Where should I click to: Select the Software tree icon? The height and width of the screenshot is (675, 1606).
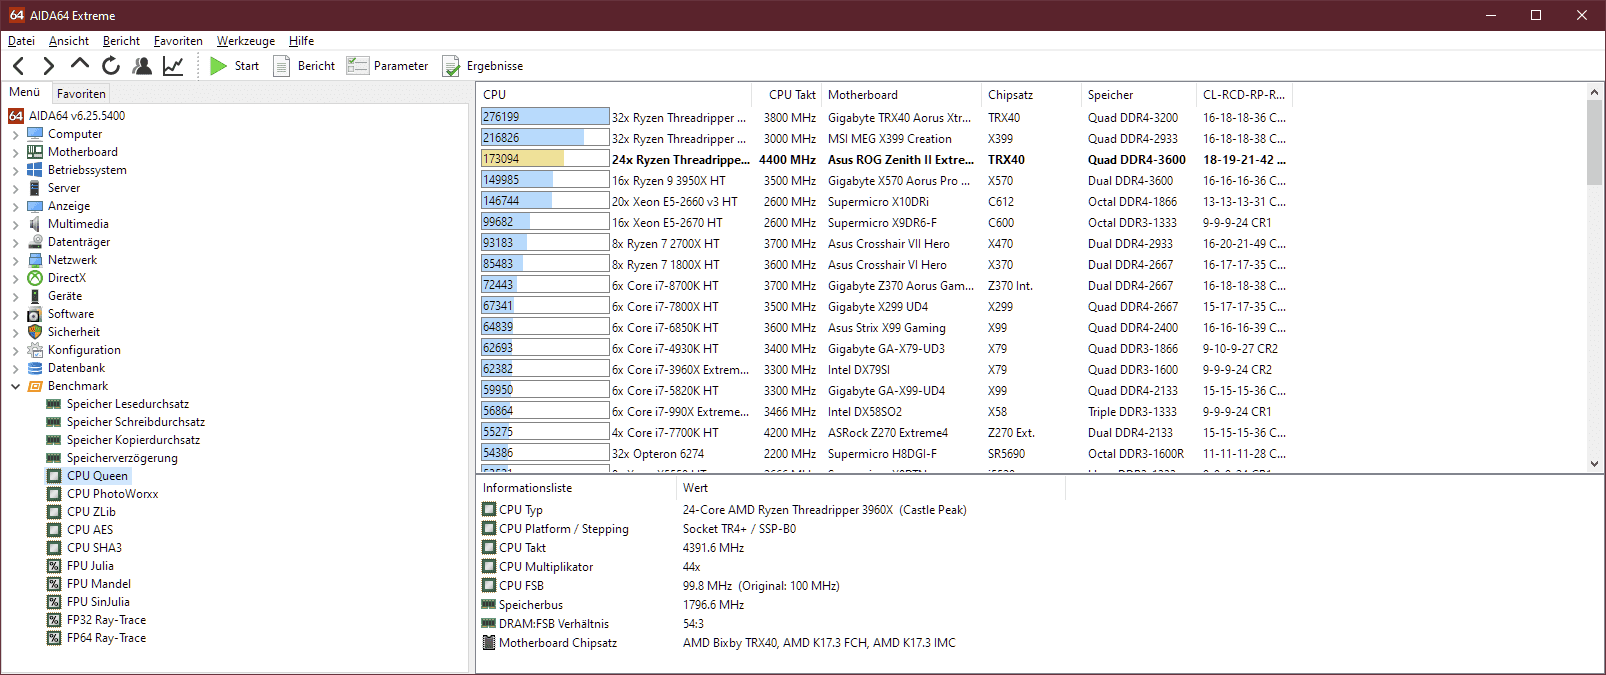[x=35, y=314]
